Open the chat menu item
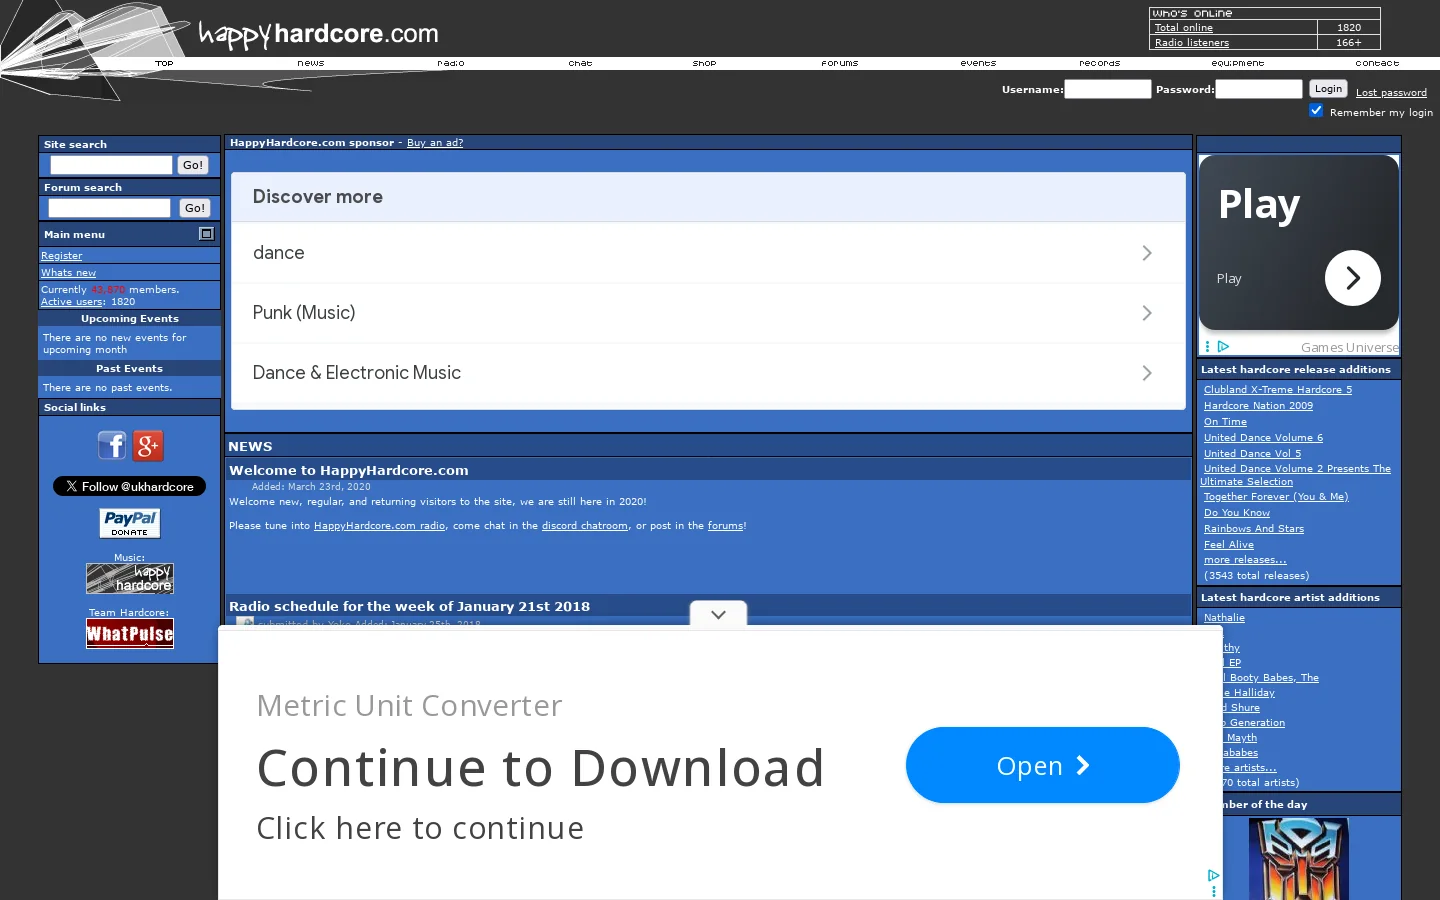 (581, 63)
